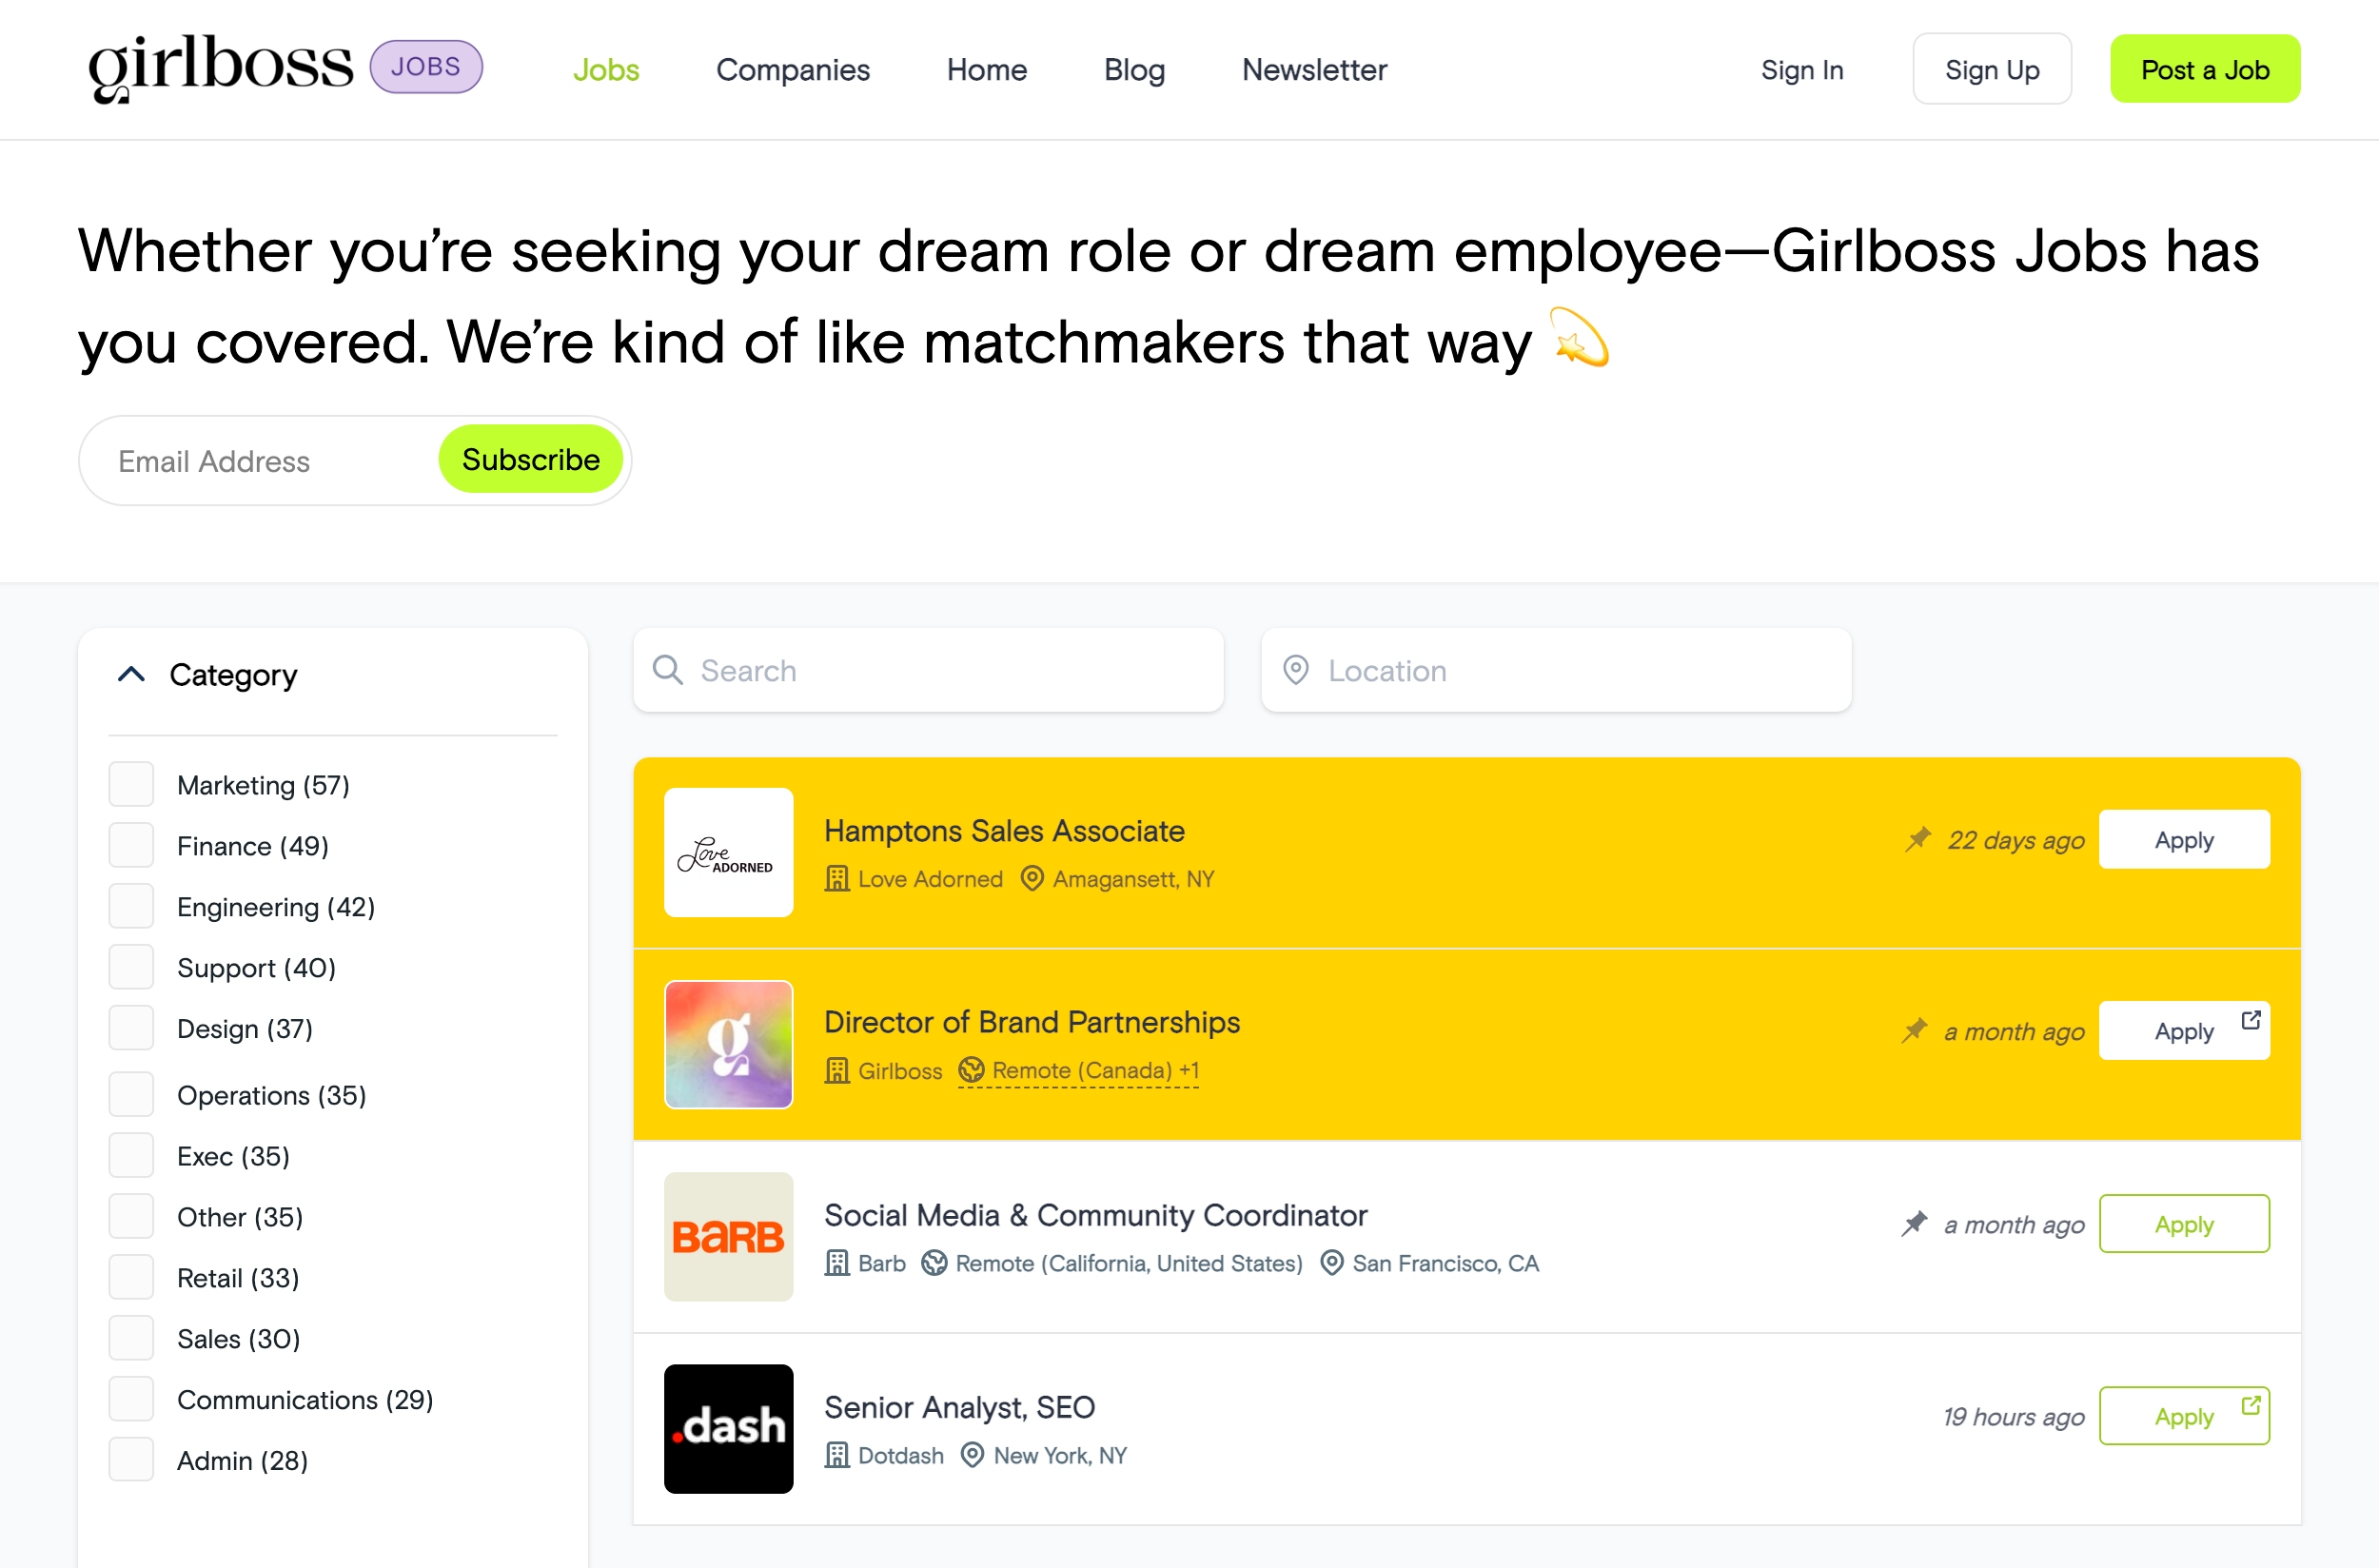Open the Search jobs input field dropdown

pyautogui.click(x=928, y=669)
